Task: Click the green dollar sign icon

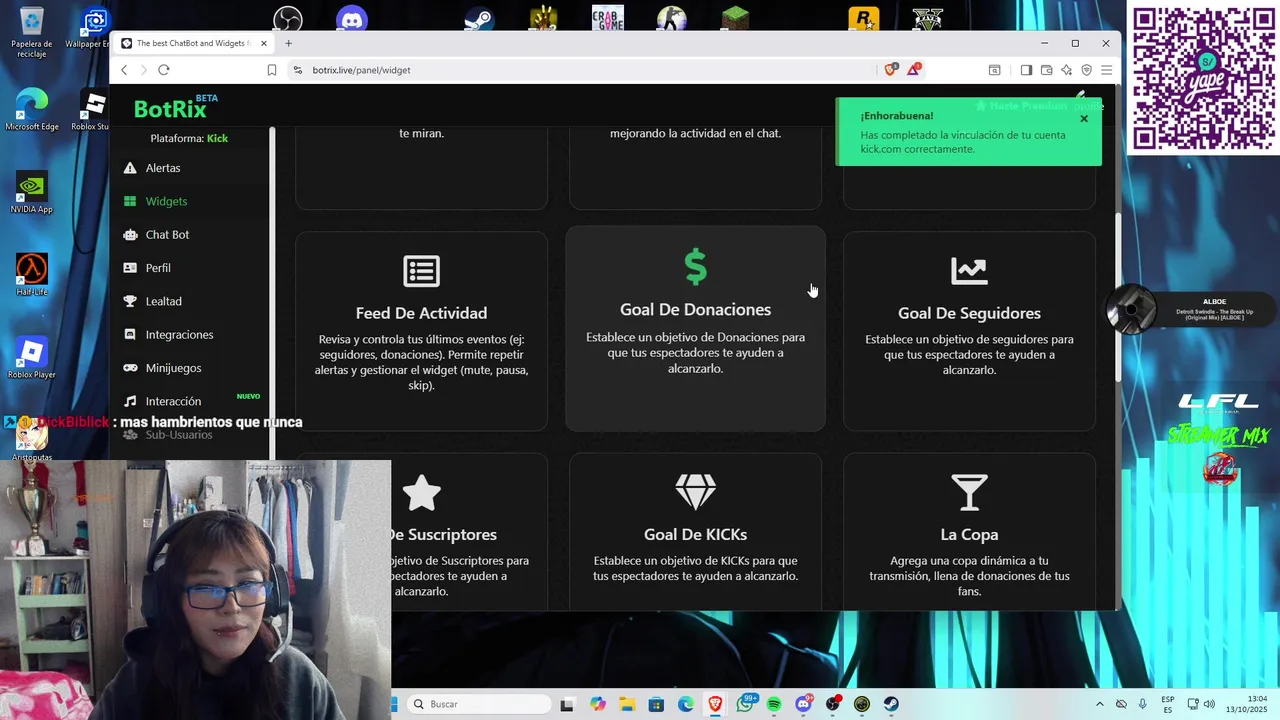Action: [x=695, y=267]
